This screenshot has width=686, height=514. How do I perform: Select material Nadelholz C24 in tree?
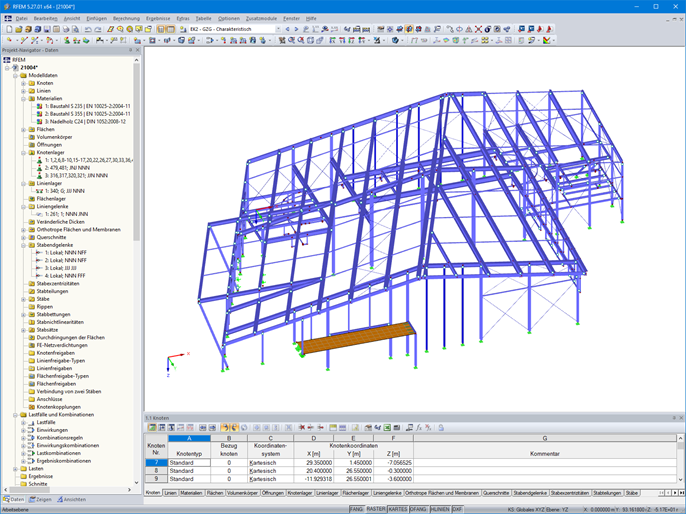pos(85,122)
